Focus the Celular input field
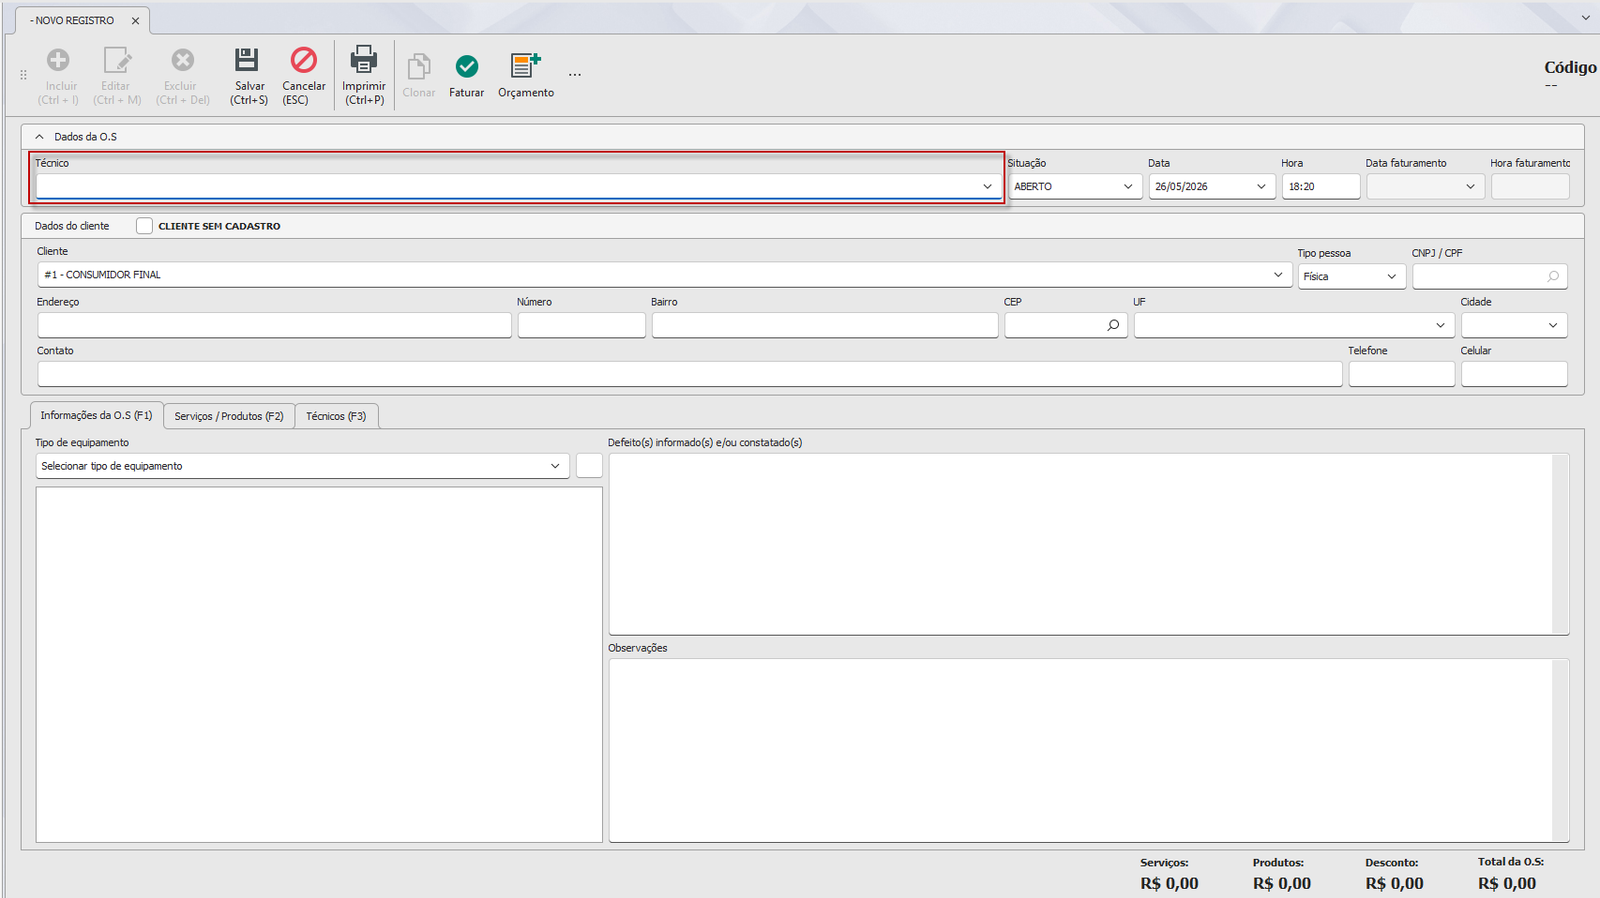The image size is (1600, 898). coord(1514,374)
